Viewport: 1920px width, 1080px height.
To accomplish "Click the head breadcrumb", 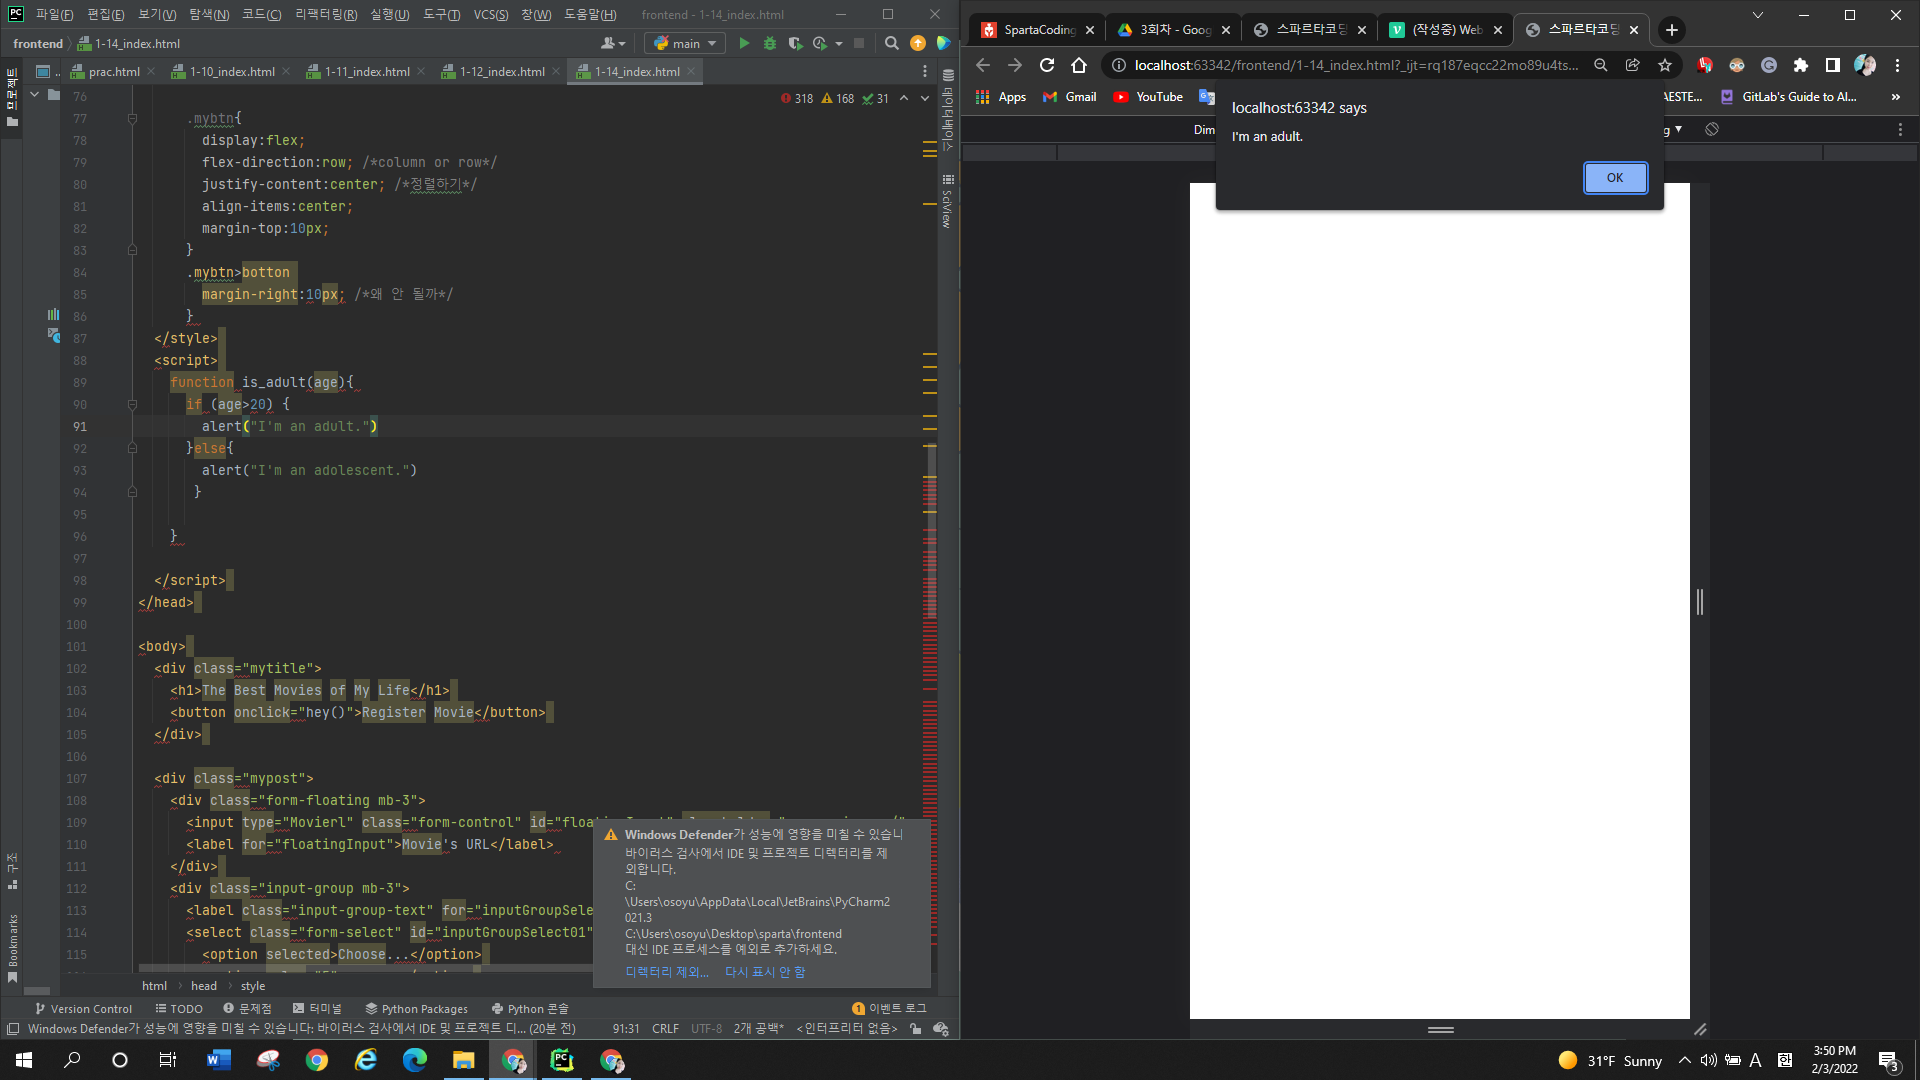I will [x=204, y=986].
